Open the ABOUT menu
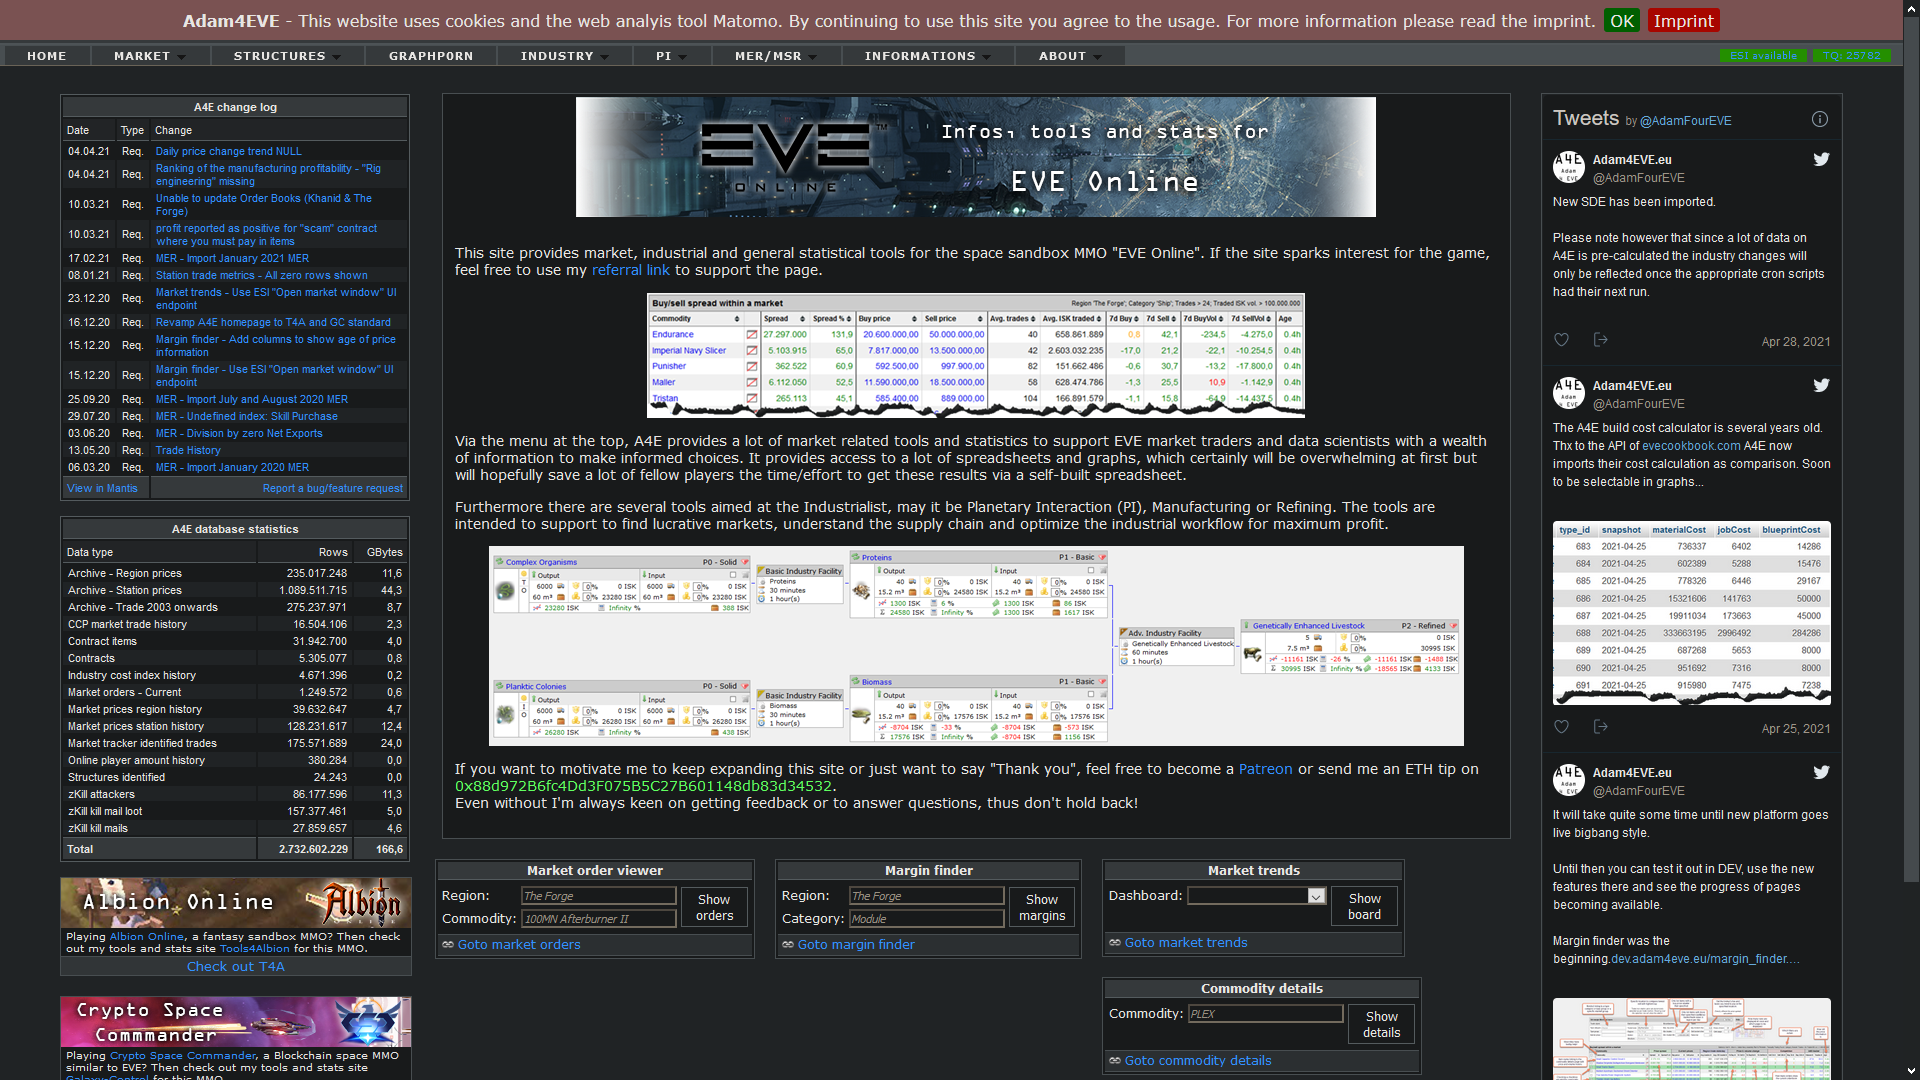Screen dimensions: 1920x1080 pos(1070,56)
